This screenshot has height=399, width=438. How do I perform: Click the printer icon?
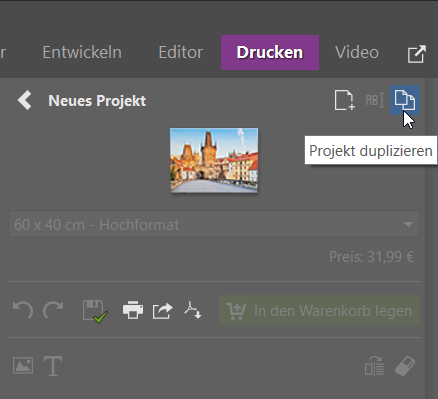click(133, 310)
